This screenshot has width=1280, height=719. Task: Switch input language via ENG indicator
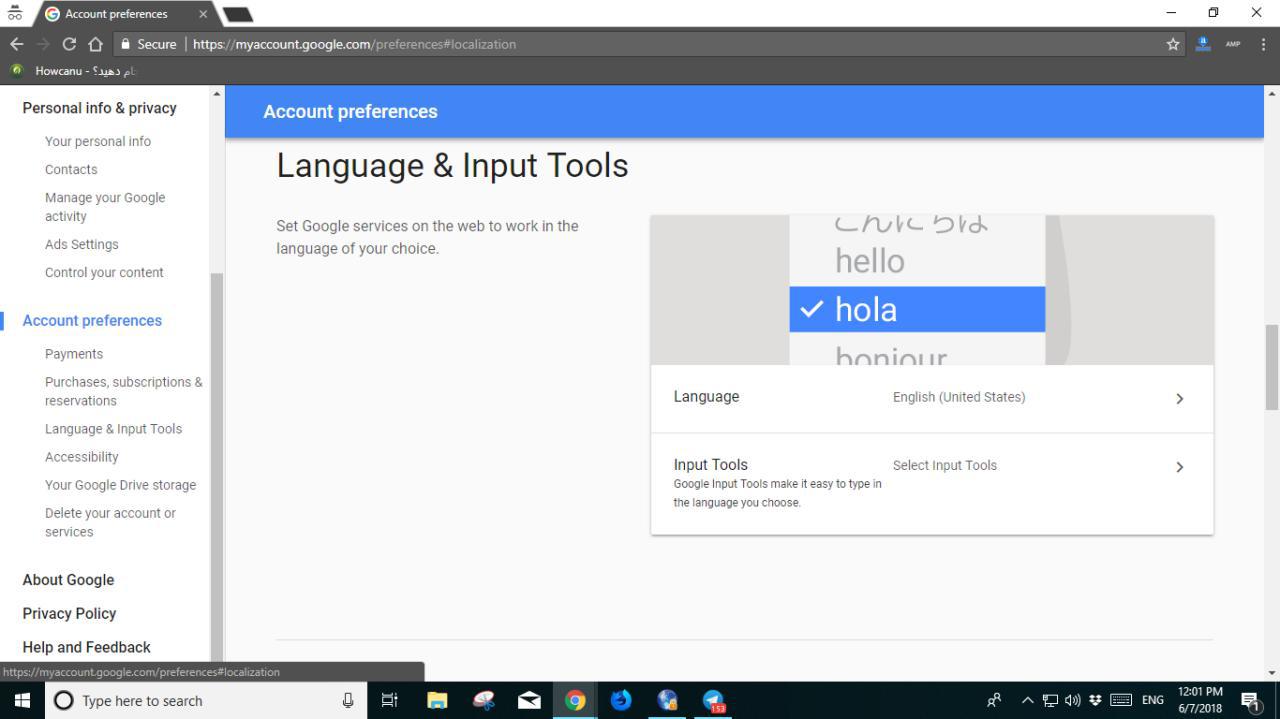[x=1153, y=700]
